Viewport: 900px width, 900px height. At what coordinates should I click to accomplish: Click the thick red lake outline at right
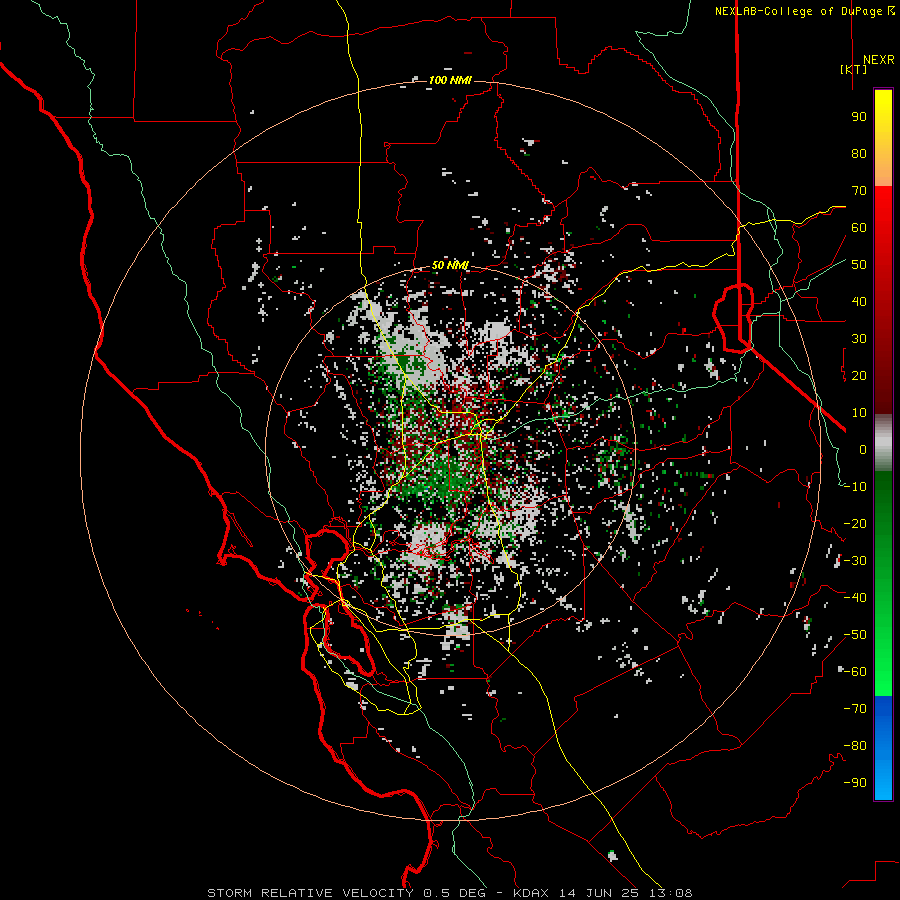(x=733, y=317)
